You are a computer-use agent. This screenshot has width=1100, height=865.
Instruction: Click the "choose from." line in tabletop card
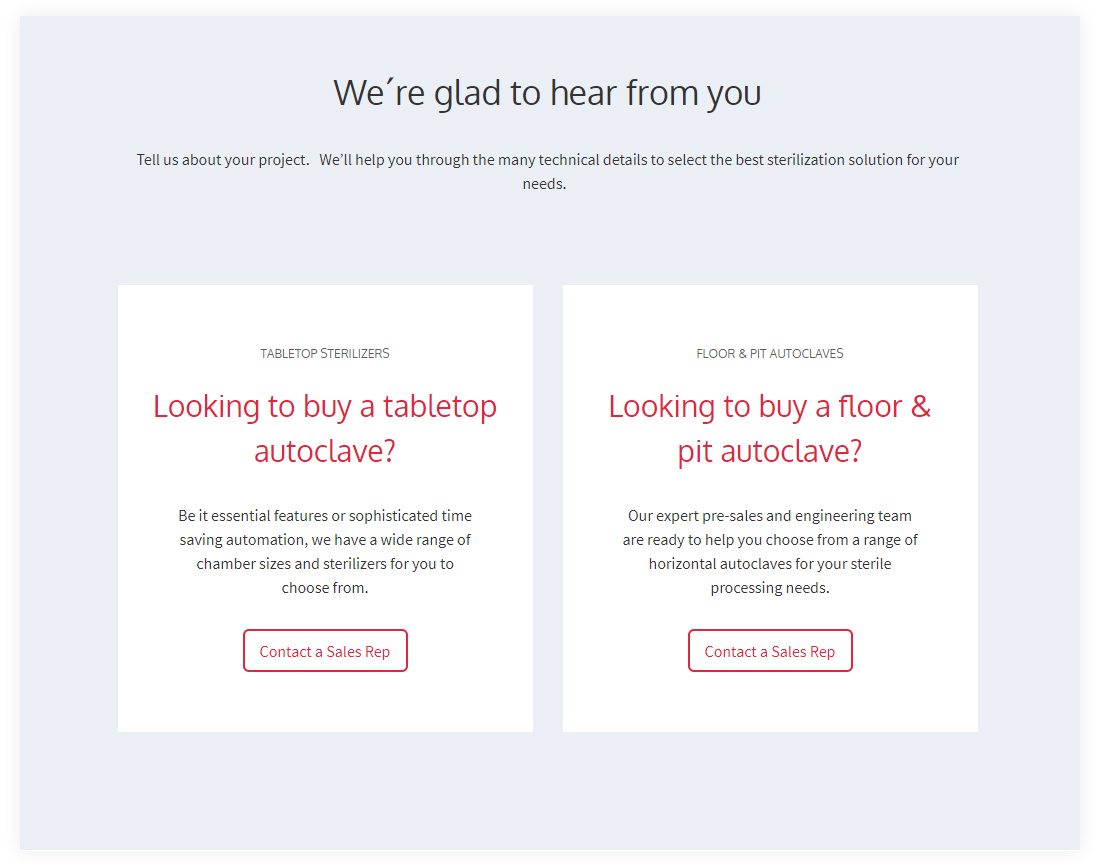pos(325,588)
